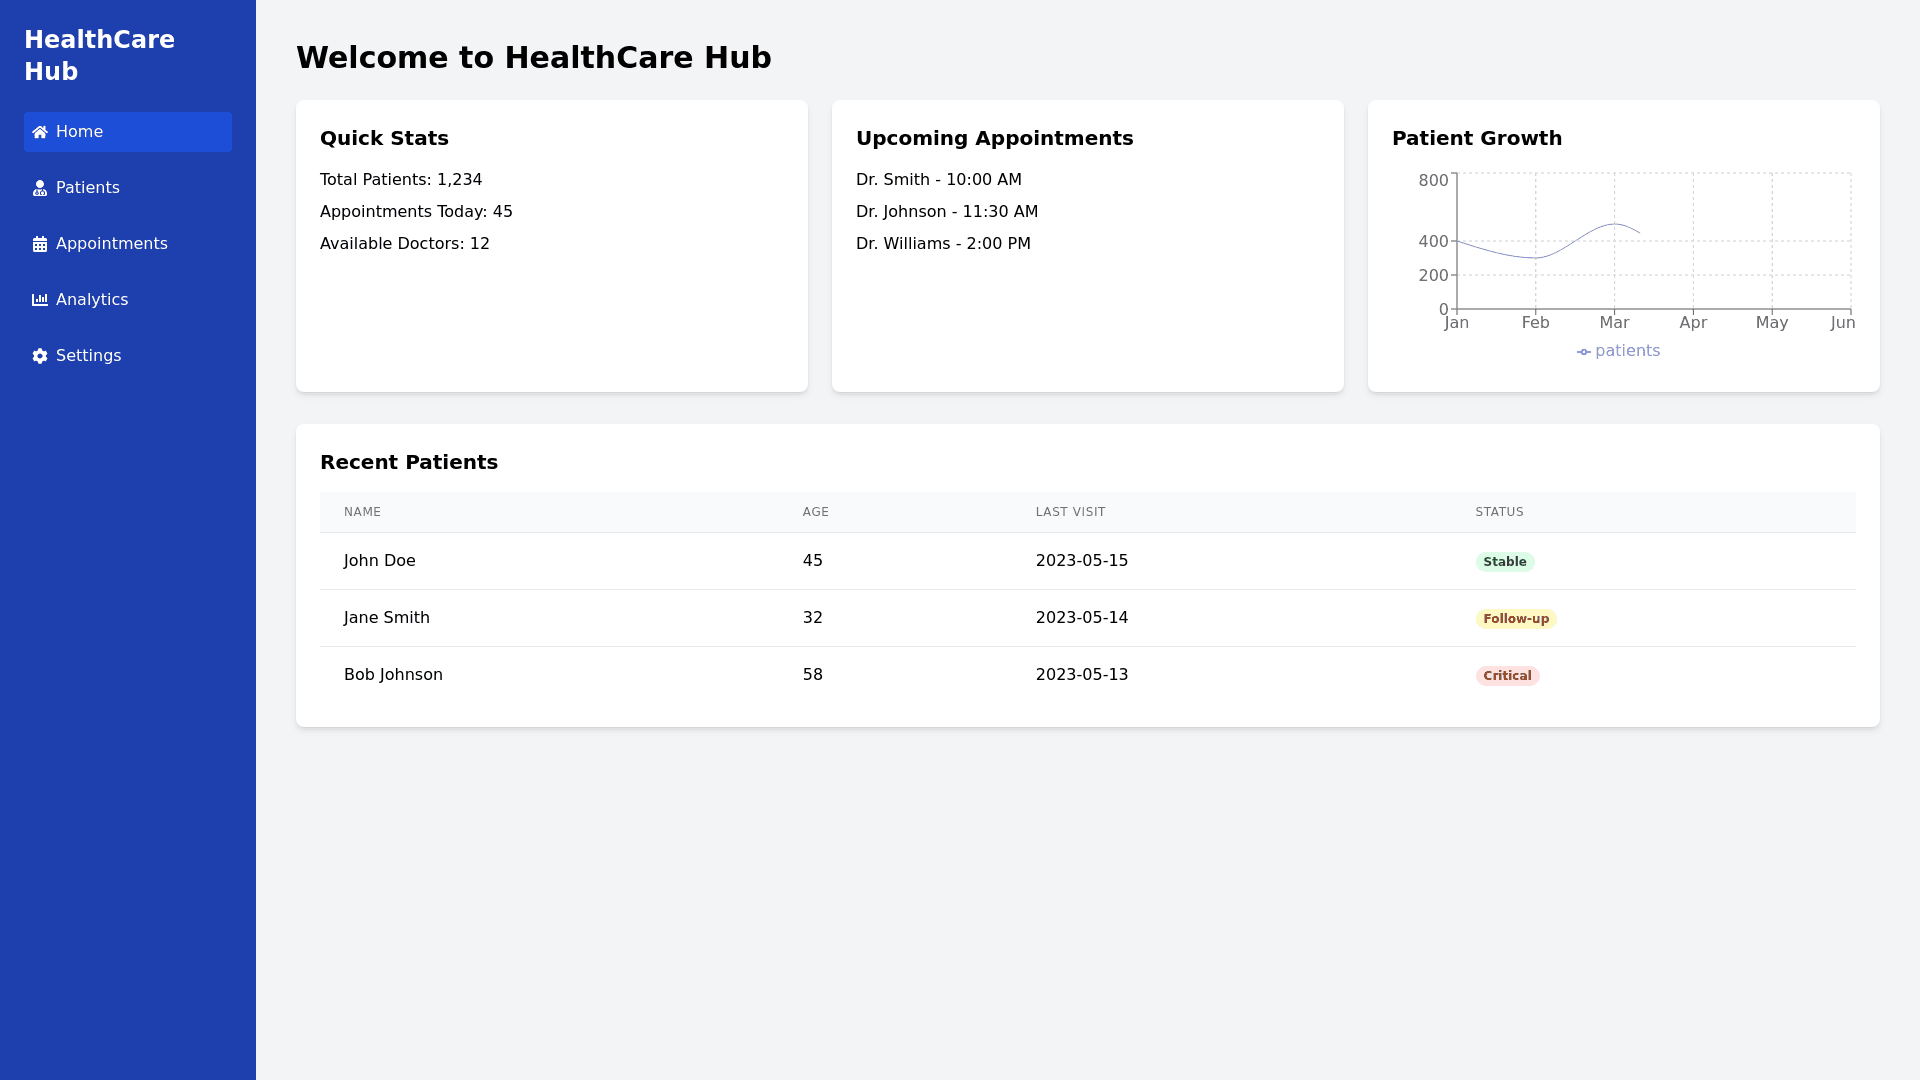Sort by the NAME column header

click(x=362, y=512)
